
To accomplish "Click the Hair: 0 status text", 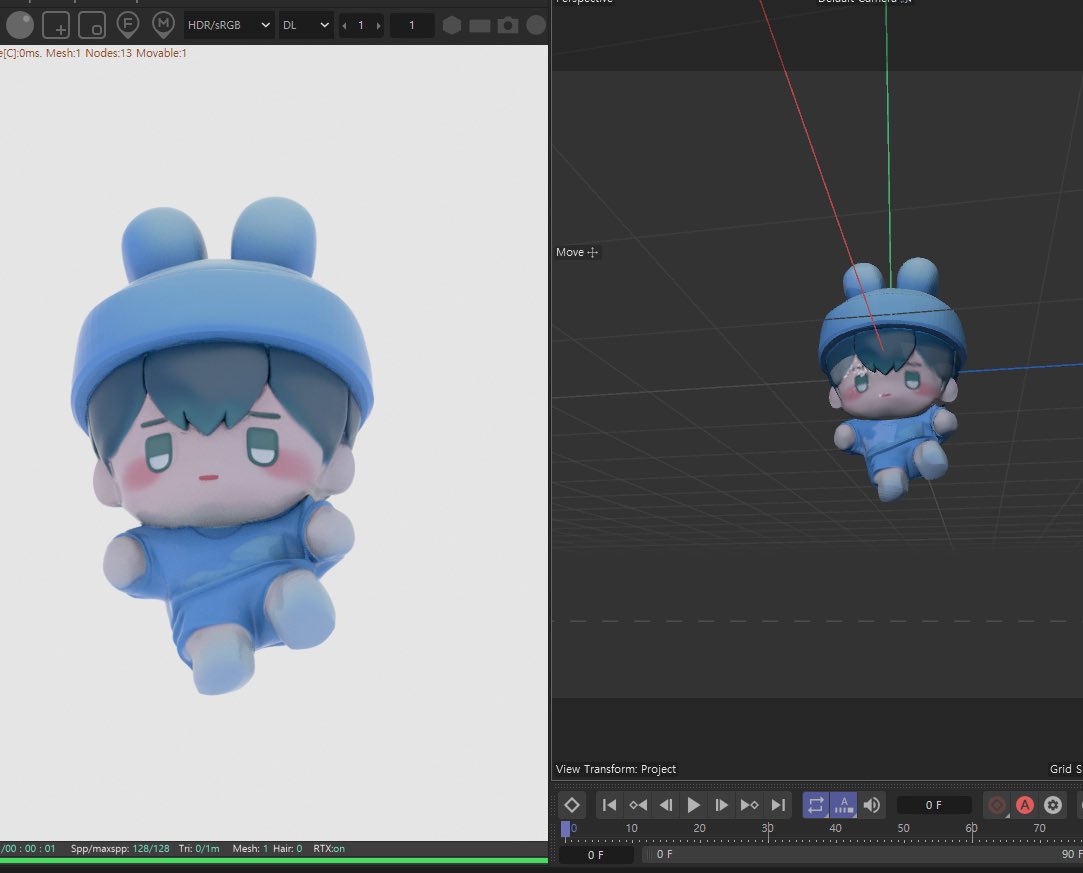I will (x=287, y=848).
